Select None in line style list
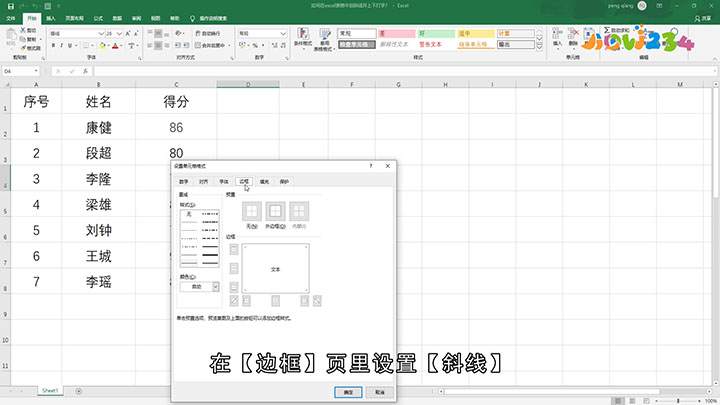Image resolution: width=720 pixels, height=405 pixels. [x=189, y=214]
